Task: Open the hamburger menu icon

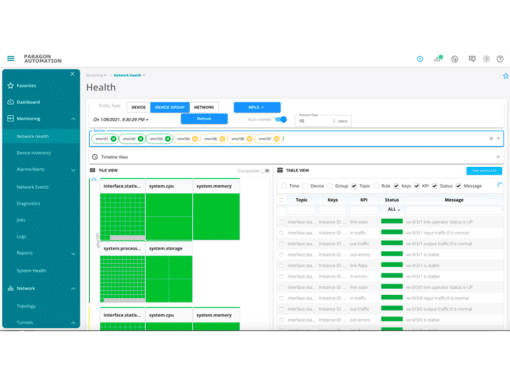Action: point(11,59)
